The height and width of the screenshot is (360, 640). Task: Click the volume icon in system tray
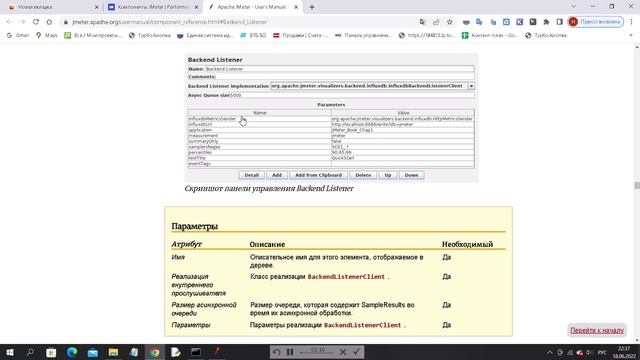(589, 352)
